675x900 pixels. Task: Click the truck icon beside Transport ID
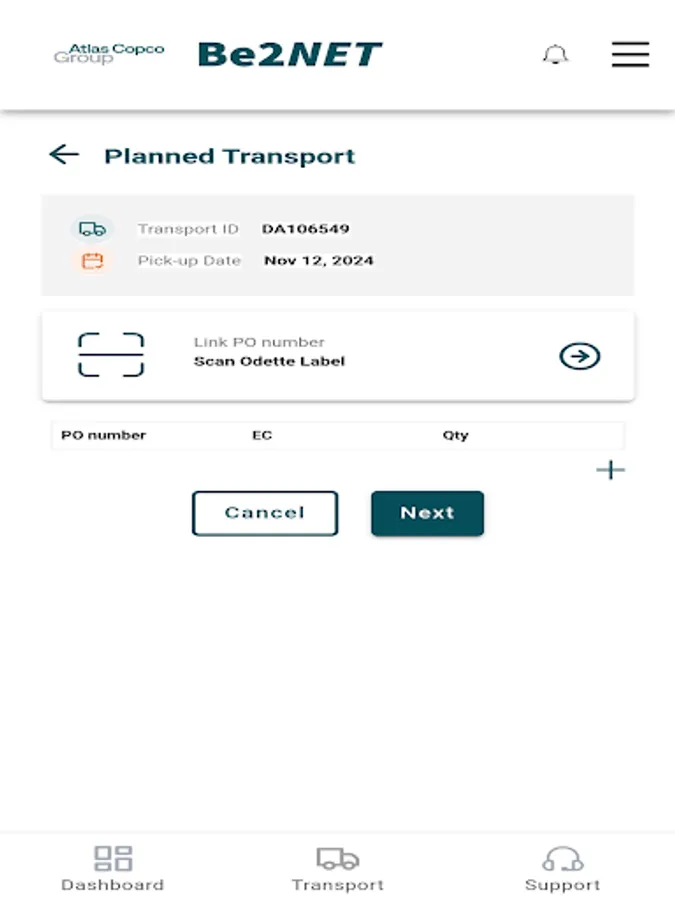[92, 228]
